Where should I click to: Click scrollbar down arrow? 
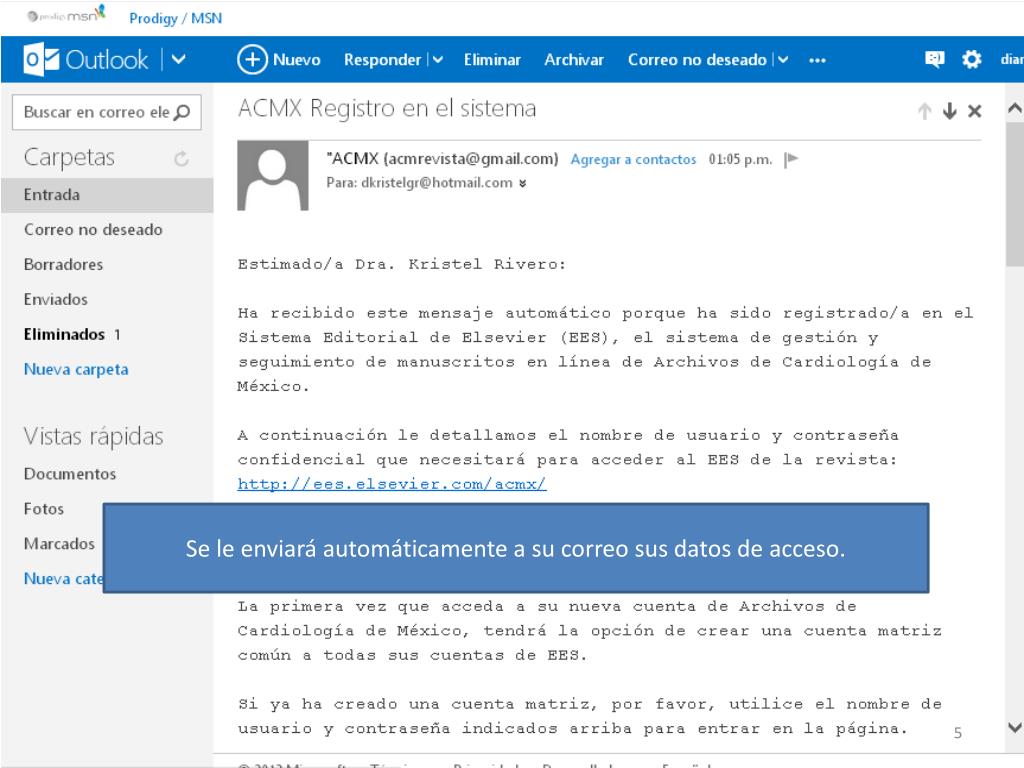tap(1014, 727)
